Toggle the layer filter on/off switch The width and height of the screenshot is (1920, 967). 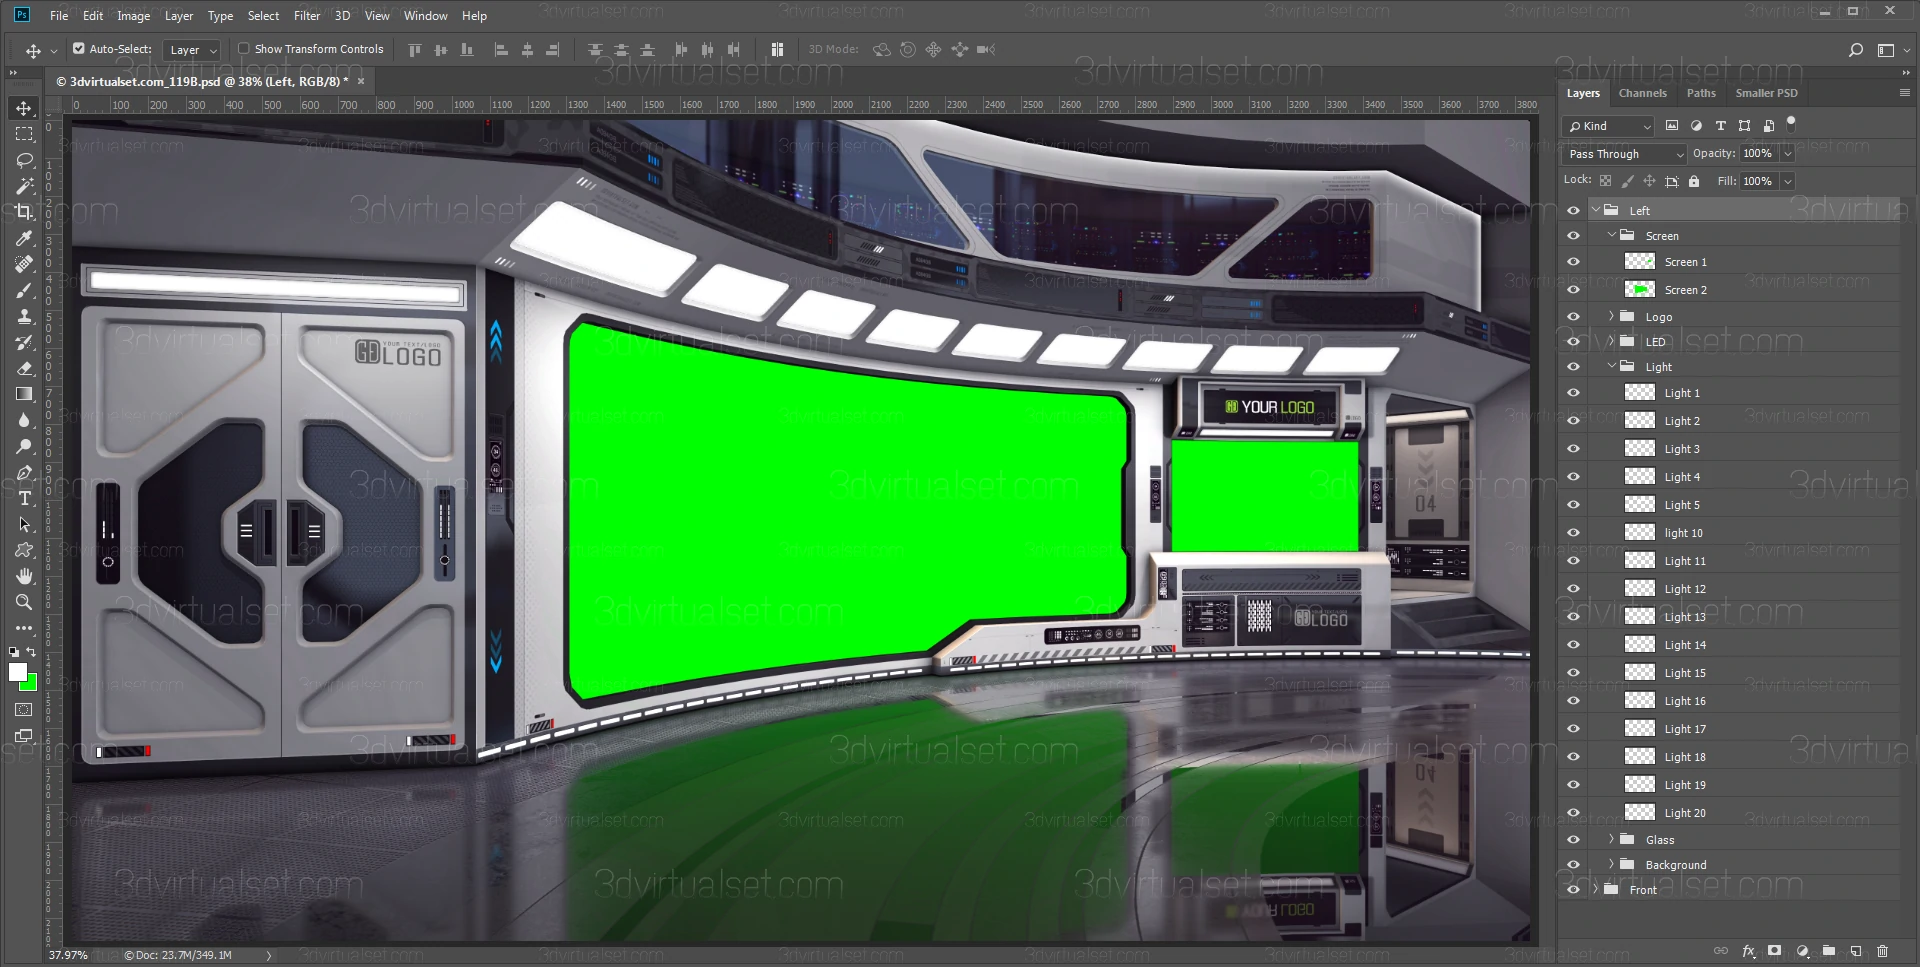(x=1791, y=124)
